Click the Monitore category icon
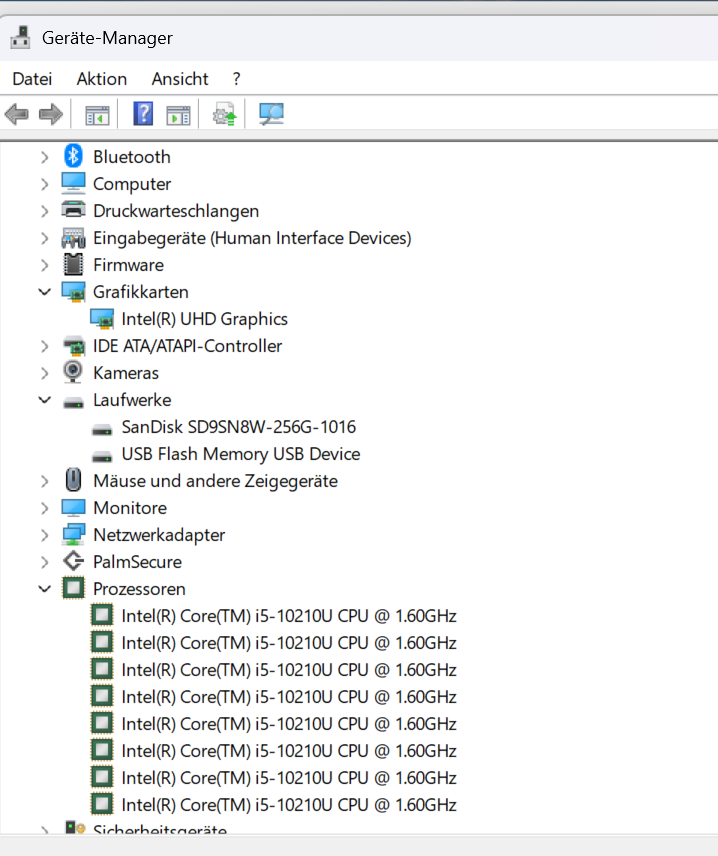The width and height of the screenshot is (718, 856). [73, 508]
